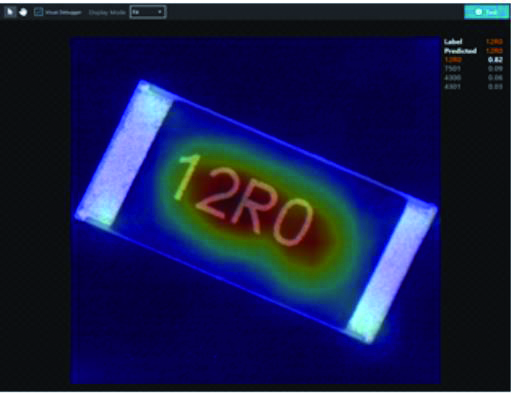Image resolution: width=511 pixels, height=393 pixels.
Task: Toggle the Visual Debugger checkbox
Action: point(39,12)
